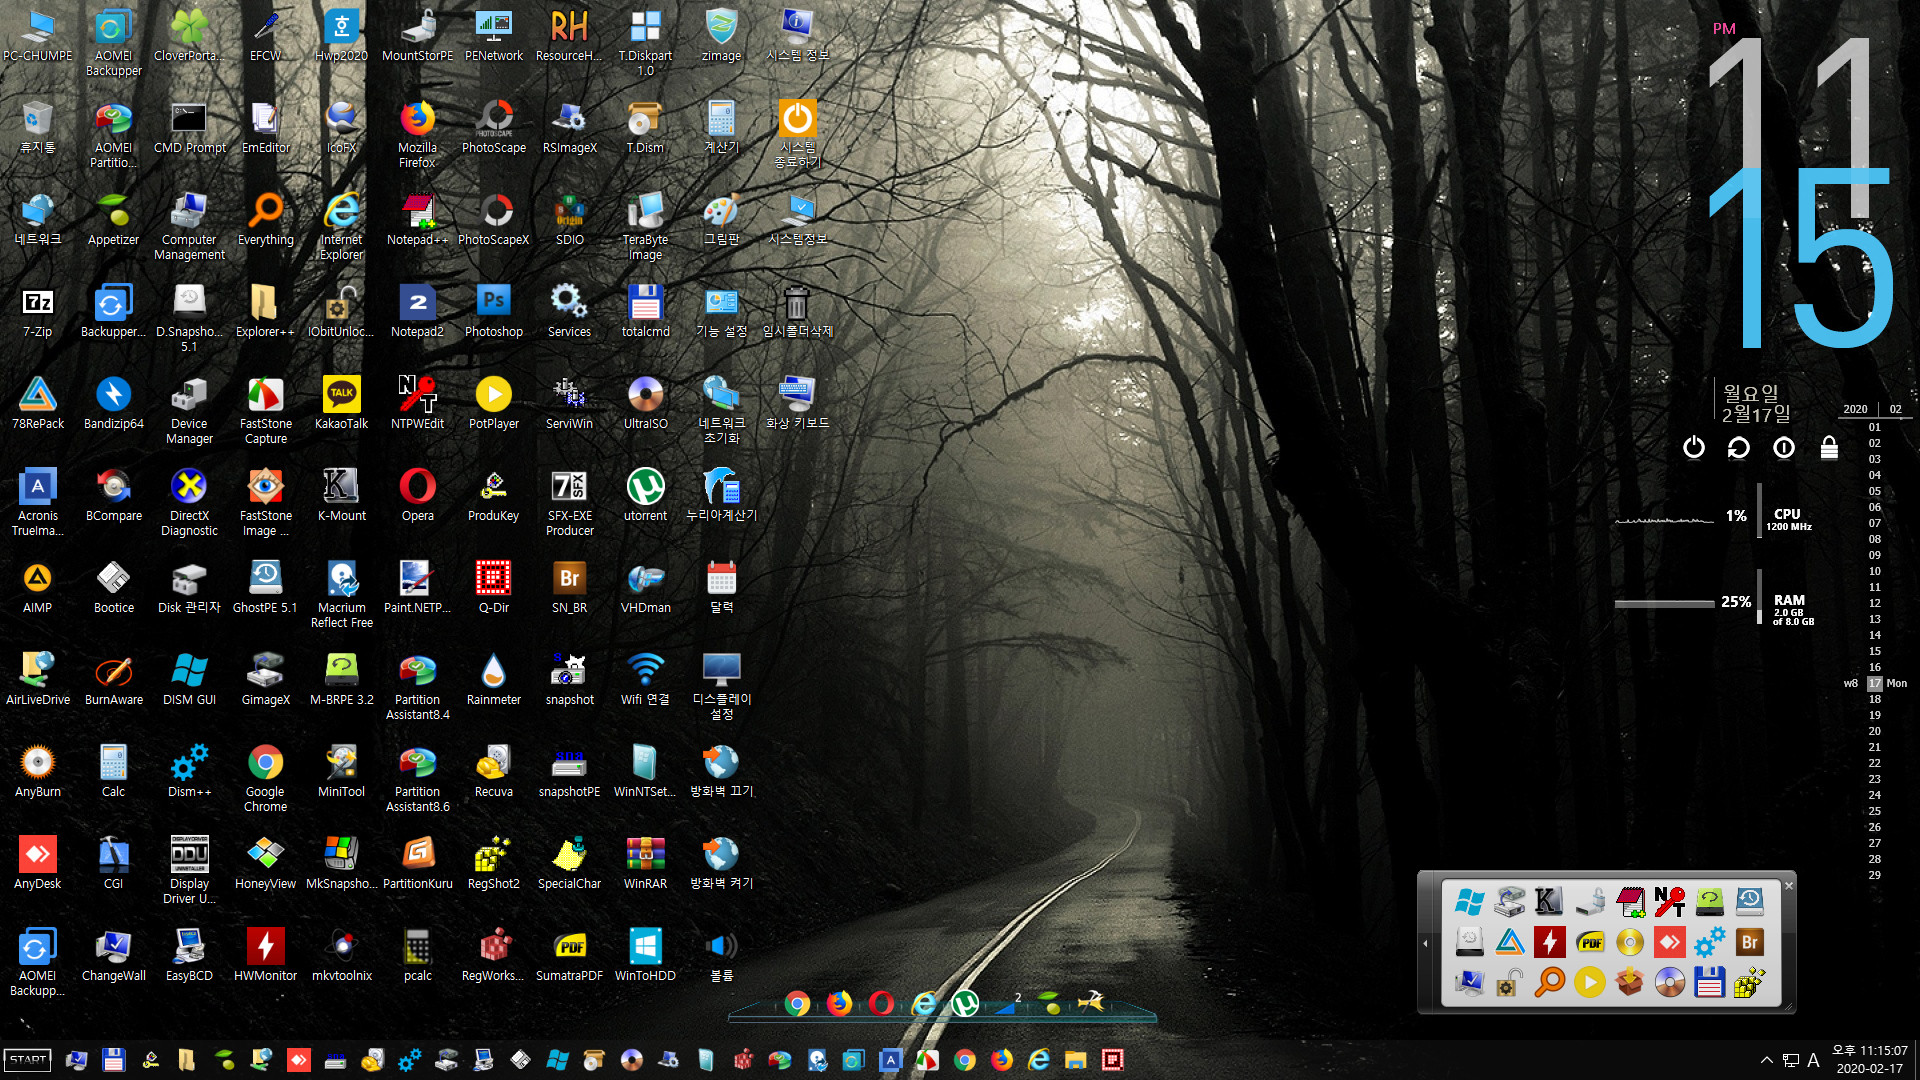Open UltraISO desktop icon
The image size is (1920, 1080).
pyautogui.click(x=645, y=403)
